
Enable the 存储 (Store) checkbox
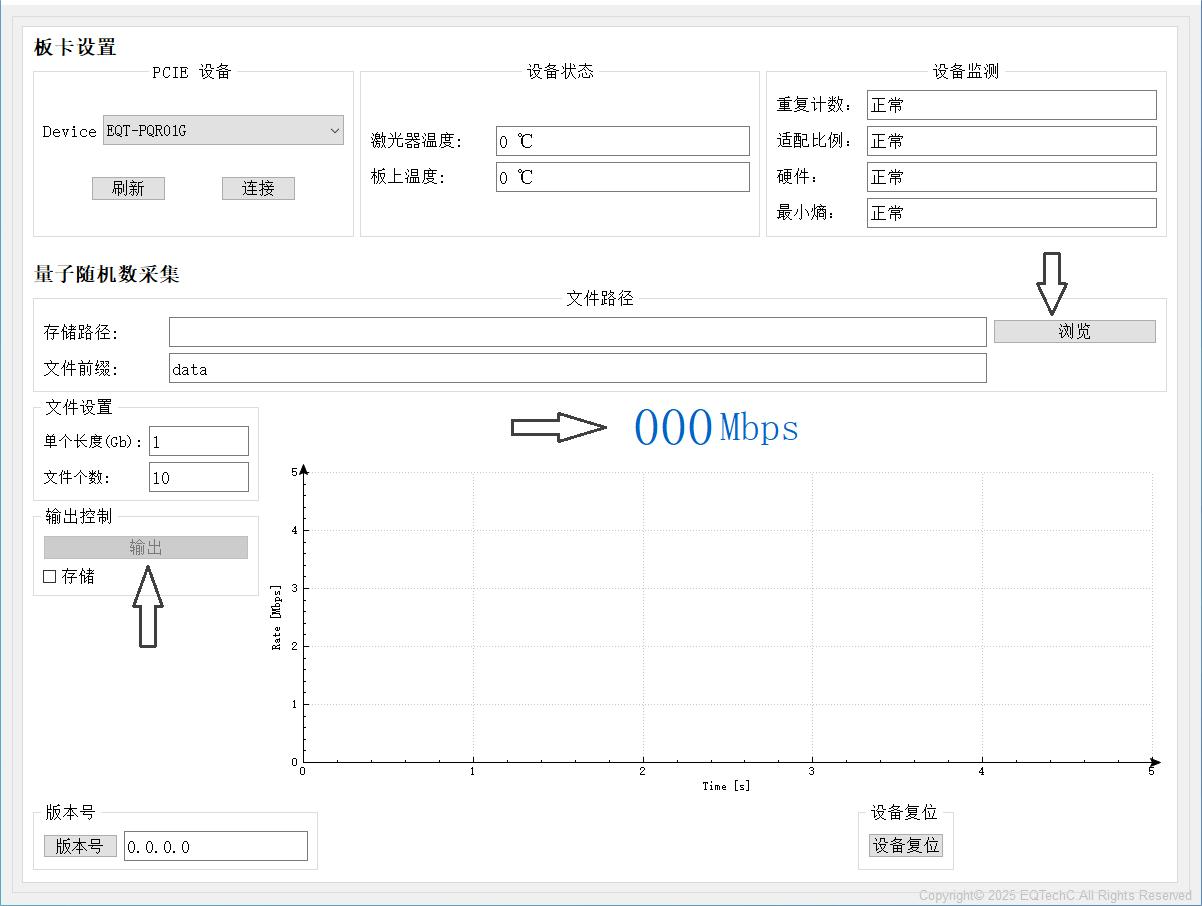[50, 577]
